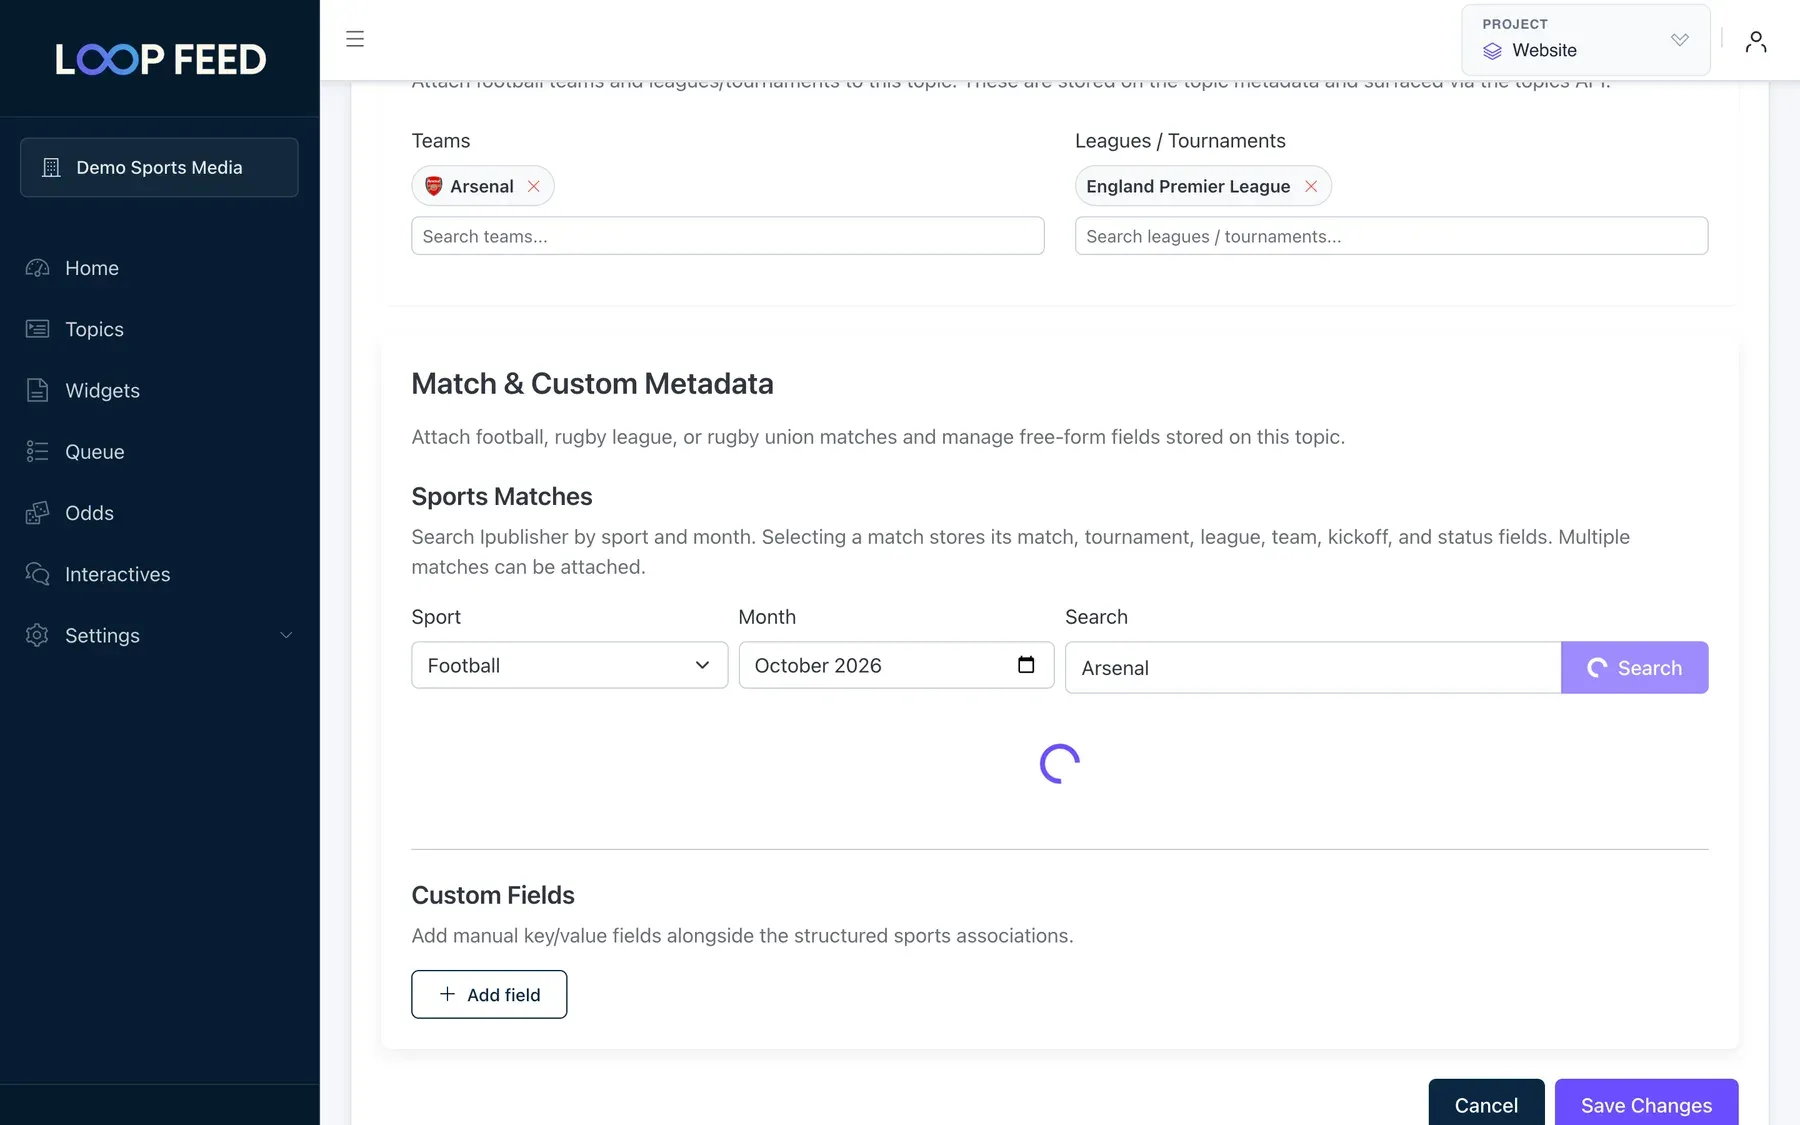This screenshot has width=1800, height=1125.
Task: Click the Topics sidebar icon
Action: tap(37, 329)
